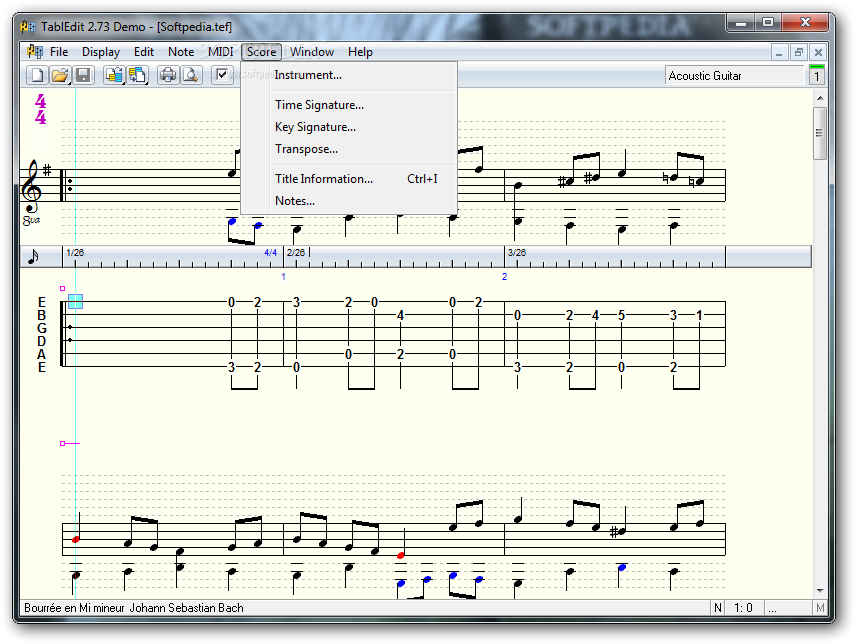Select the cyan cursor cell in tablature

[x=75, y=301]
